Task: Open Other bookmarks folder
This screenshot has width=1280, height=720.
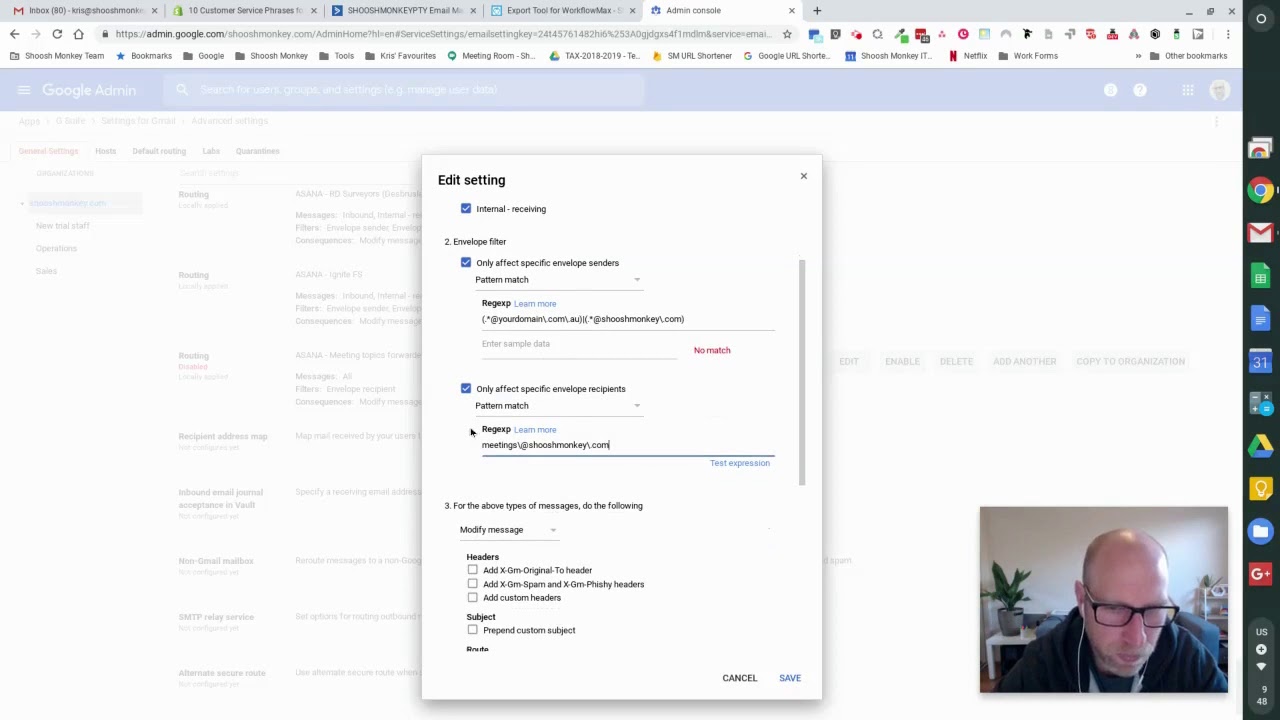Action: point(1188,56)
